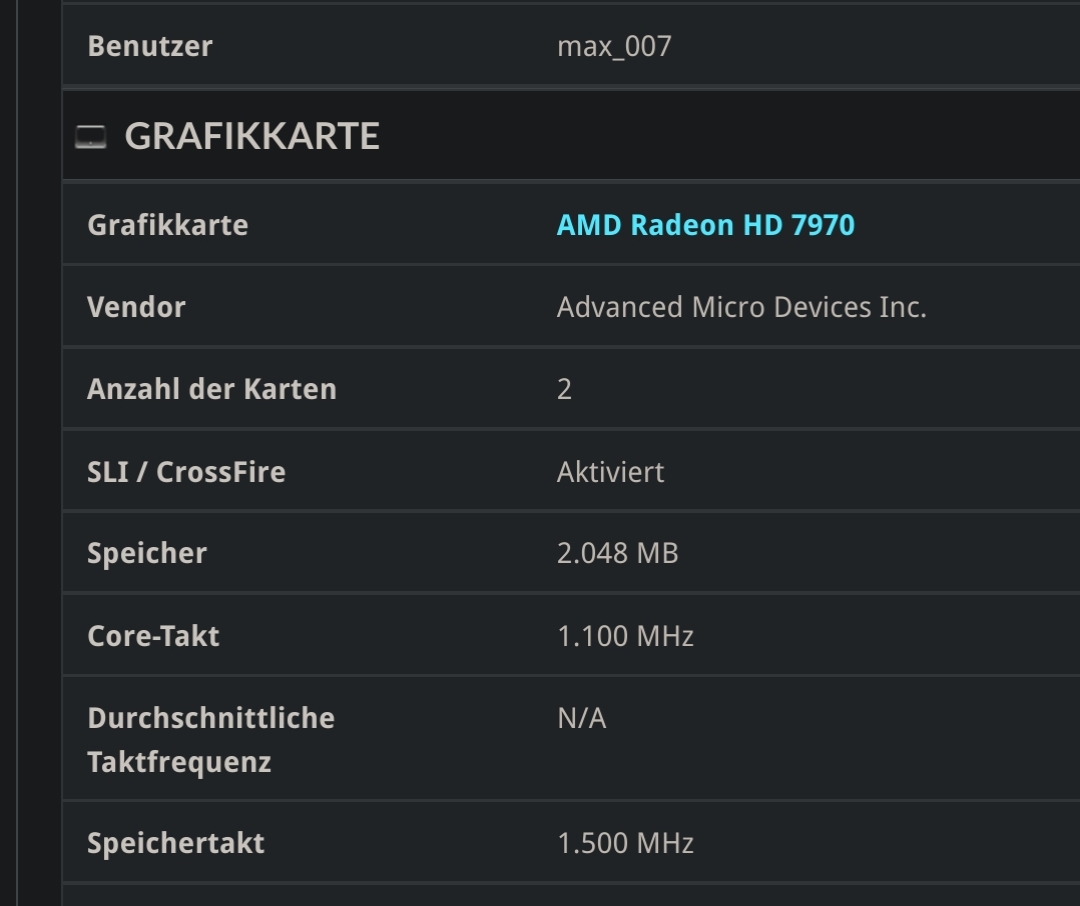This screenshot has width=1080, height=906.
Task: Click the Aktiviert status text
Action: [610, 471]
